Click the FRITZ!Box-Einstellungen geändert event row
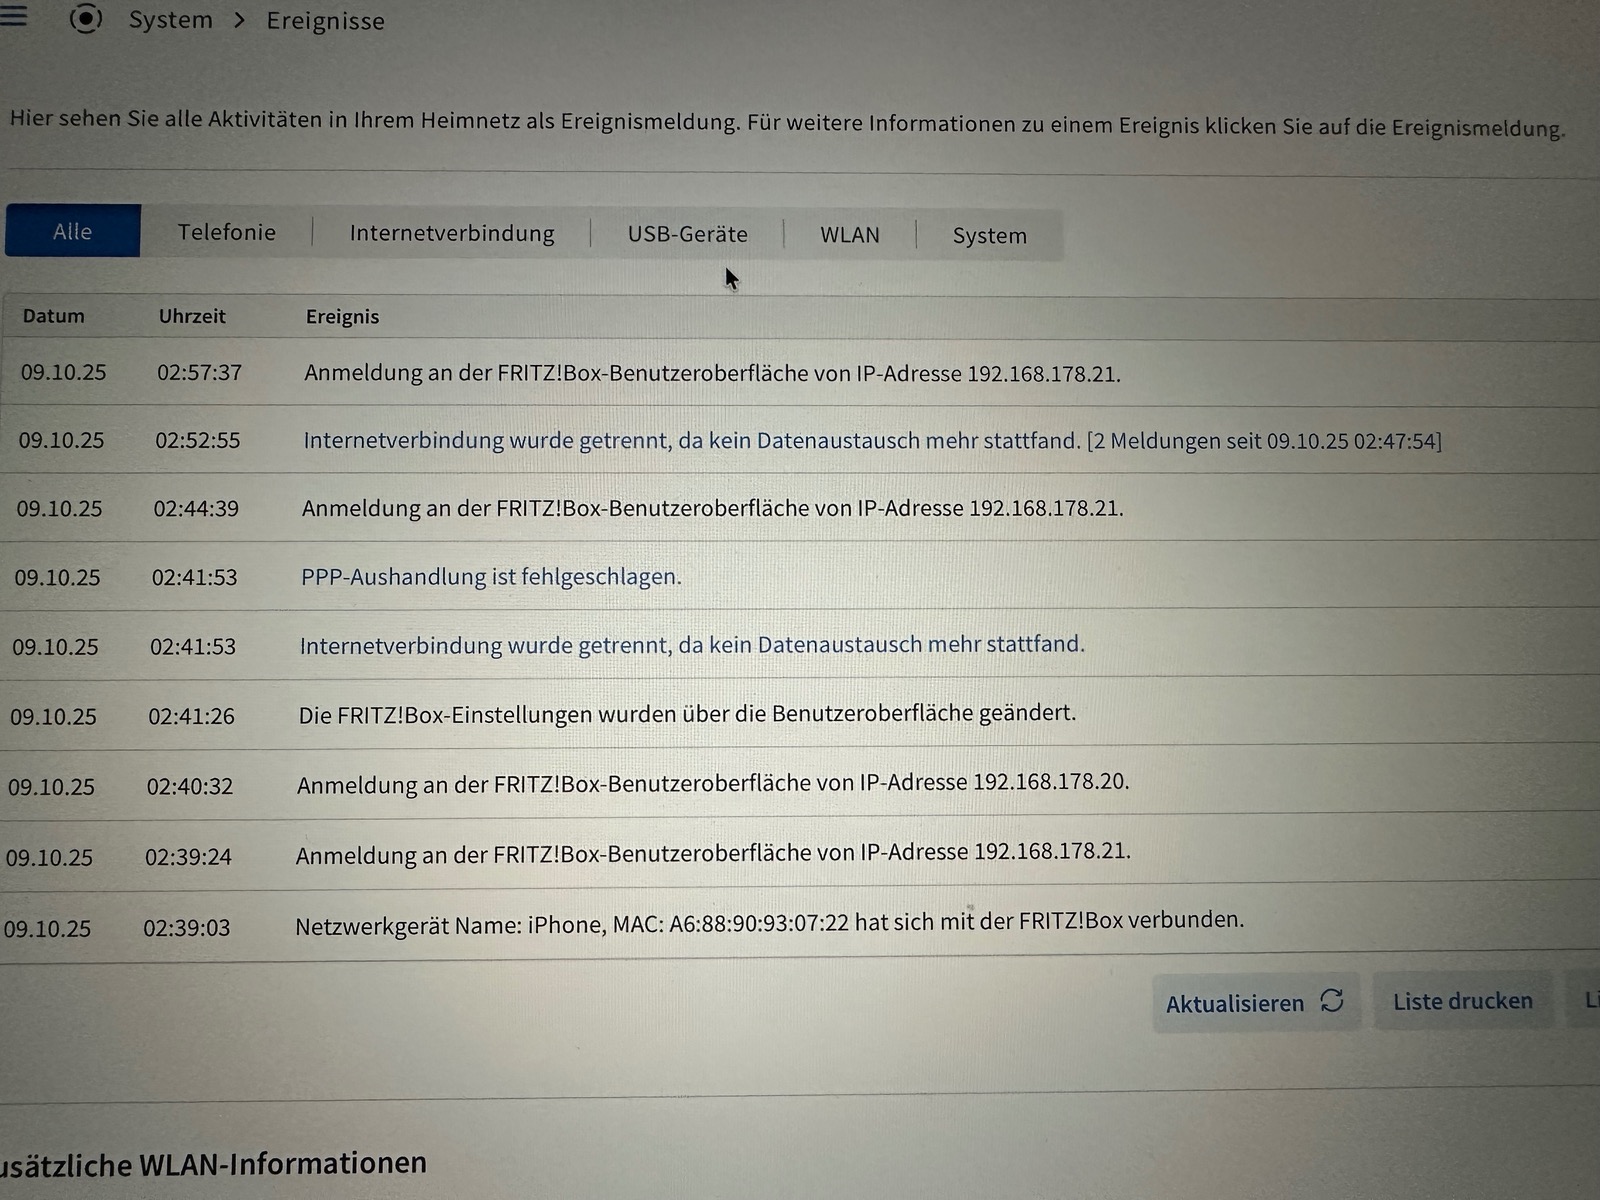1600x1200 pixels. click(x=687, y=714)
